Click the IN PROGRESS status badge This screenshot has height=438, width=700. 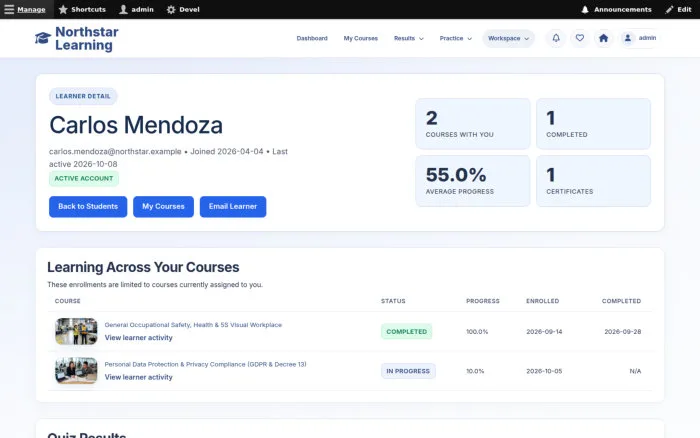[408, 371]
